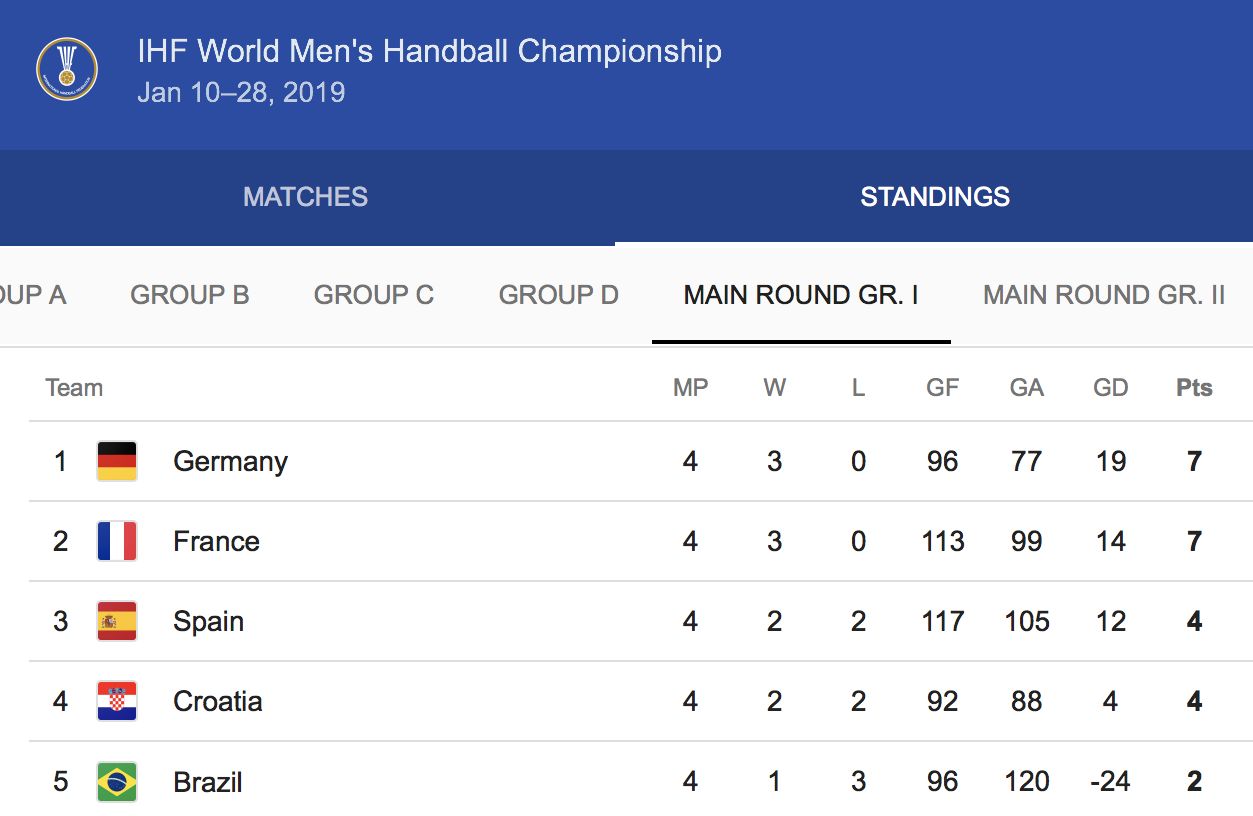Click the Spain flag icon
This screenshot has width=1253, height=816.
pos(117,621)
